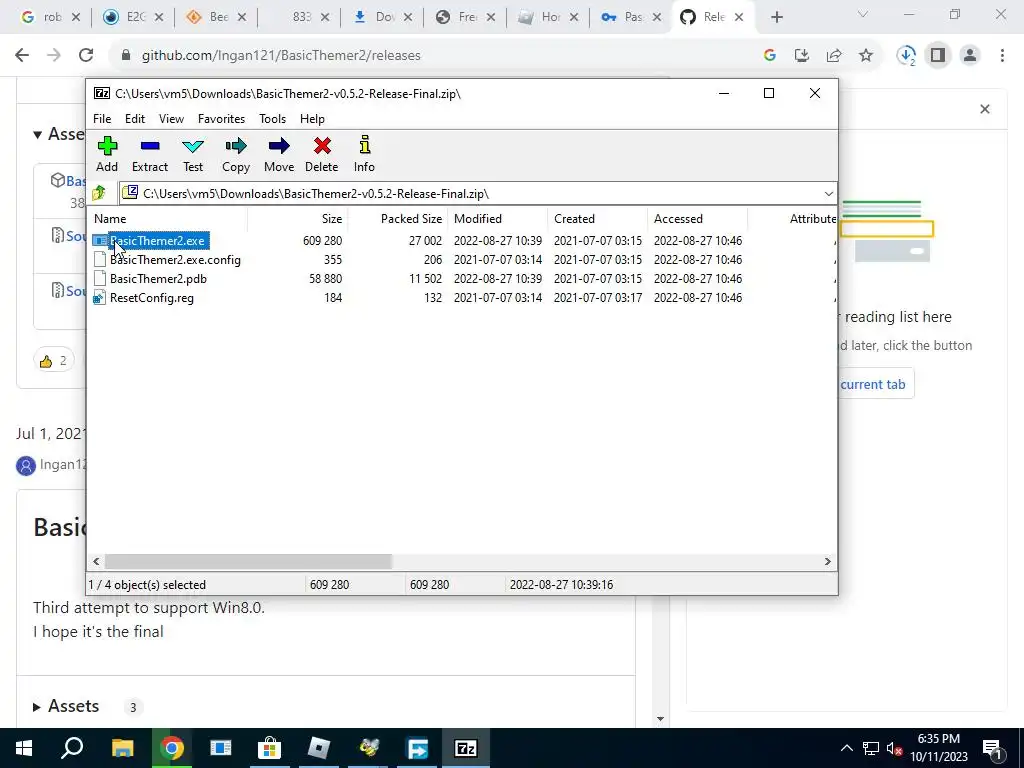1024x768 pixels.
Task: Show hidden system tray icons
Action: (846, 748)
